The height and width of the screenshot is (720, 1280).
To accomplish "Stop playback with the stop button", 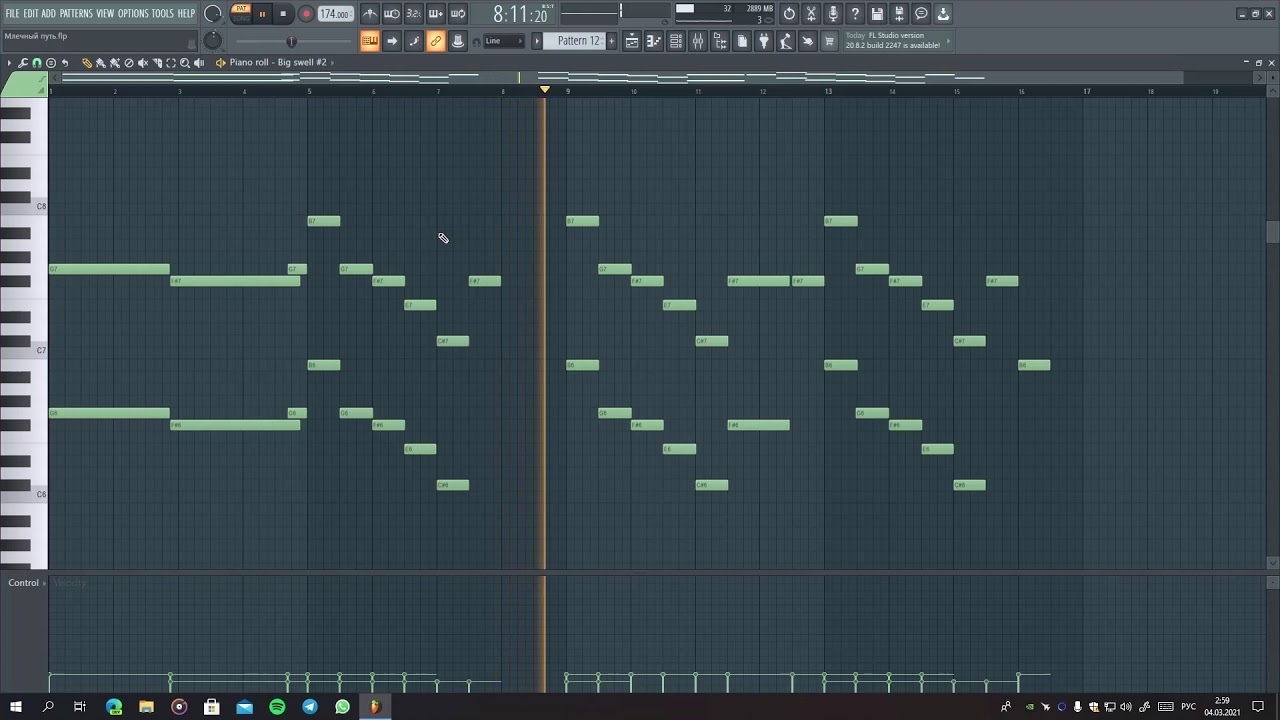I will tap(284, 14).
